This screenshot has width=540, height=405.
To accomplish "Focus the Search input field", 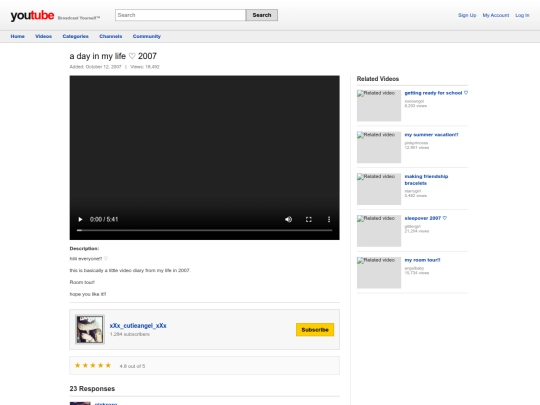I will (180, 15).
